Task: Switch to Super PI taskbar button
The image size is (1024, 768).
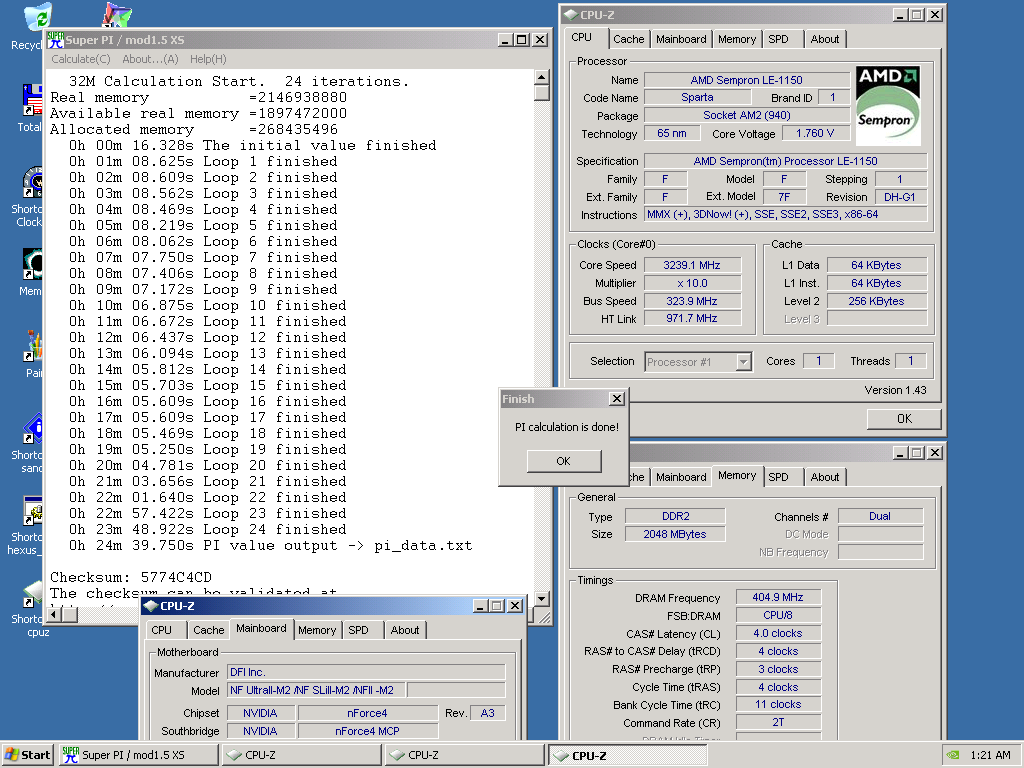Action: pos(138,755)
